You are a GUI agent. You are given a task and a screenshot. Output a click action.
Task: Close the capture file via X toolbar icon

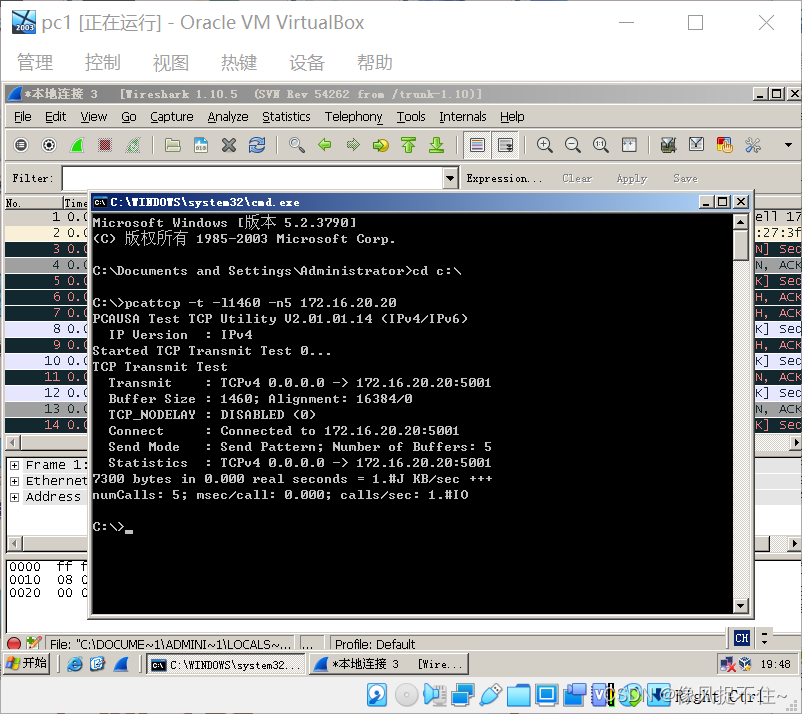pyautogui.click(x=229, y=145)
